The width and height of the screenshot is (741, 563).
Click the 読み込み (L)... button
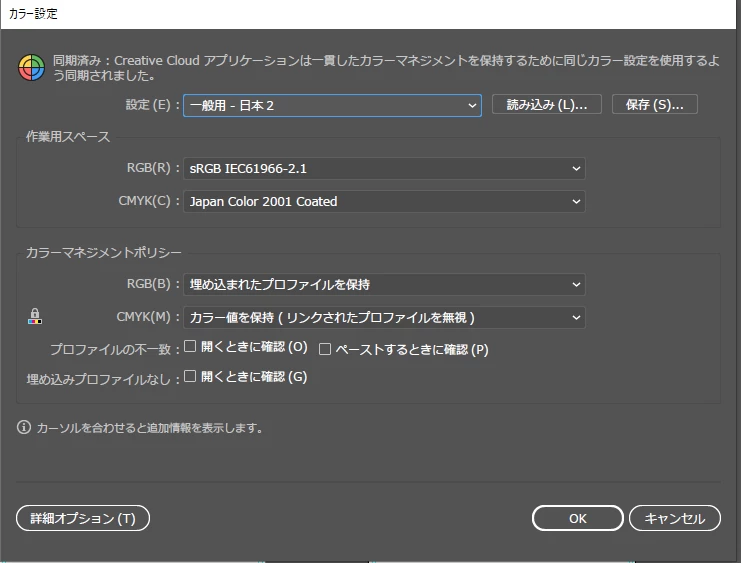tap(547, 104)
